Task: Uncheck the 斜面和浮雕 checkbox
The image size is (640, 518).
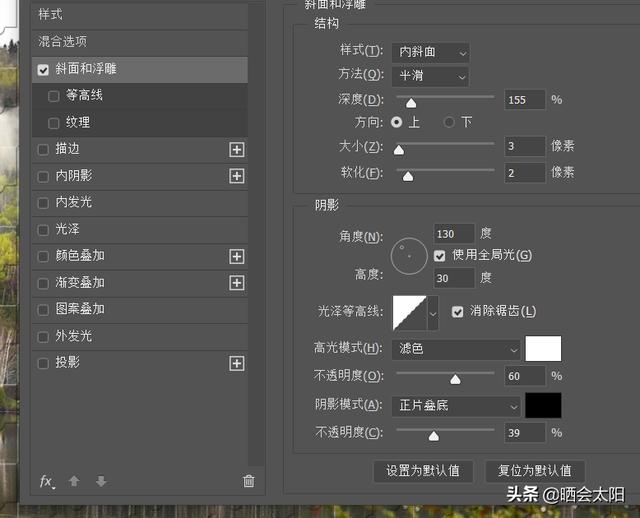Action: click(43, 70)
